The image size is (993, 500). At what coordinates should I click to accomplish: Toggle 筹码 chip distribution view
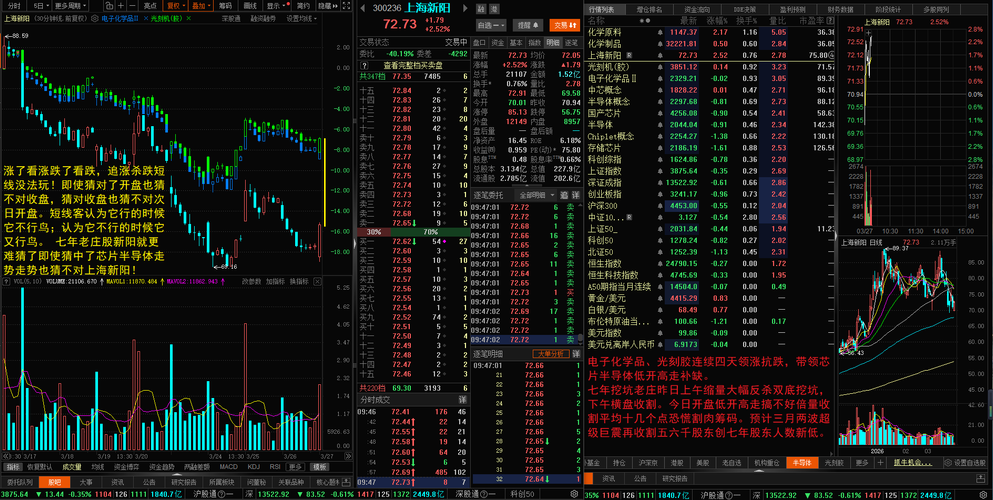225,6
